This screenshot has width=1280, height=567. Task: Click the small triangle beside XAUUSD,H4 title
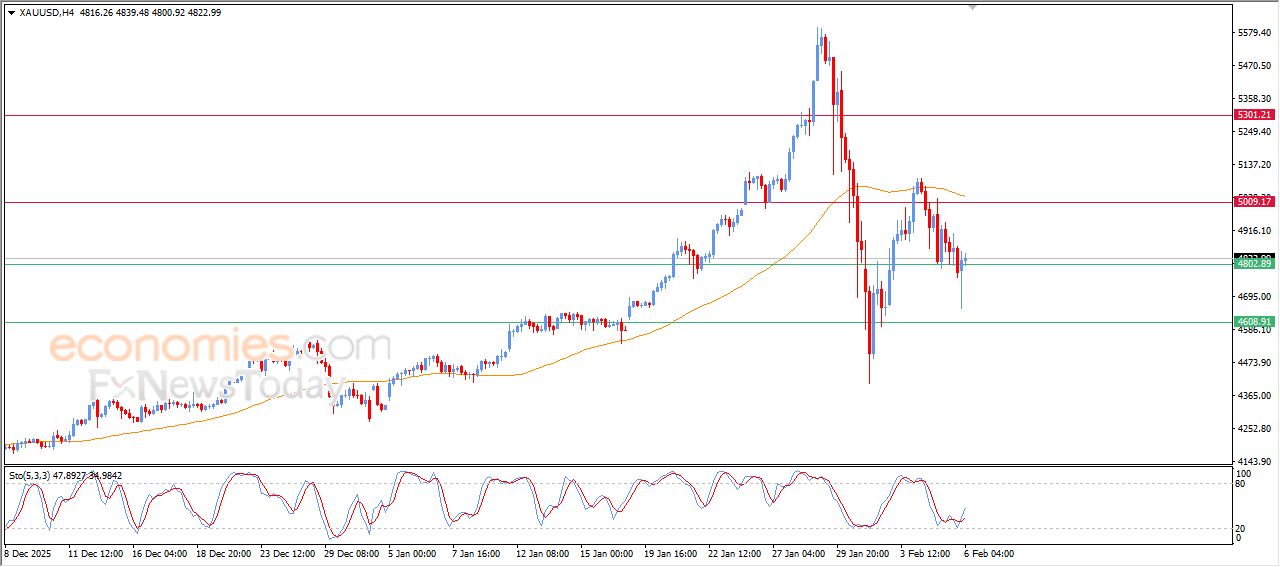tap(11, 13)
